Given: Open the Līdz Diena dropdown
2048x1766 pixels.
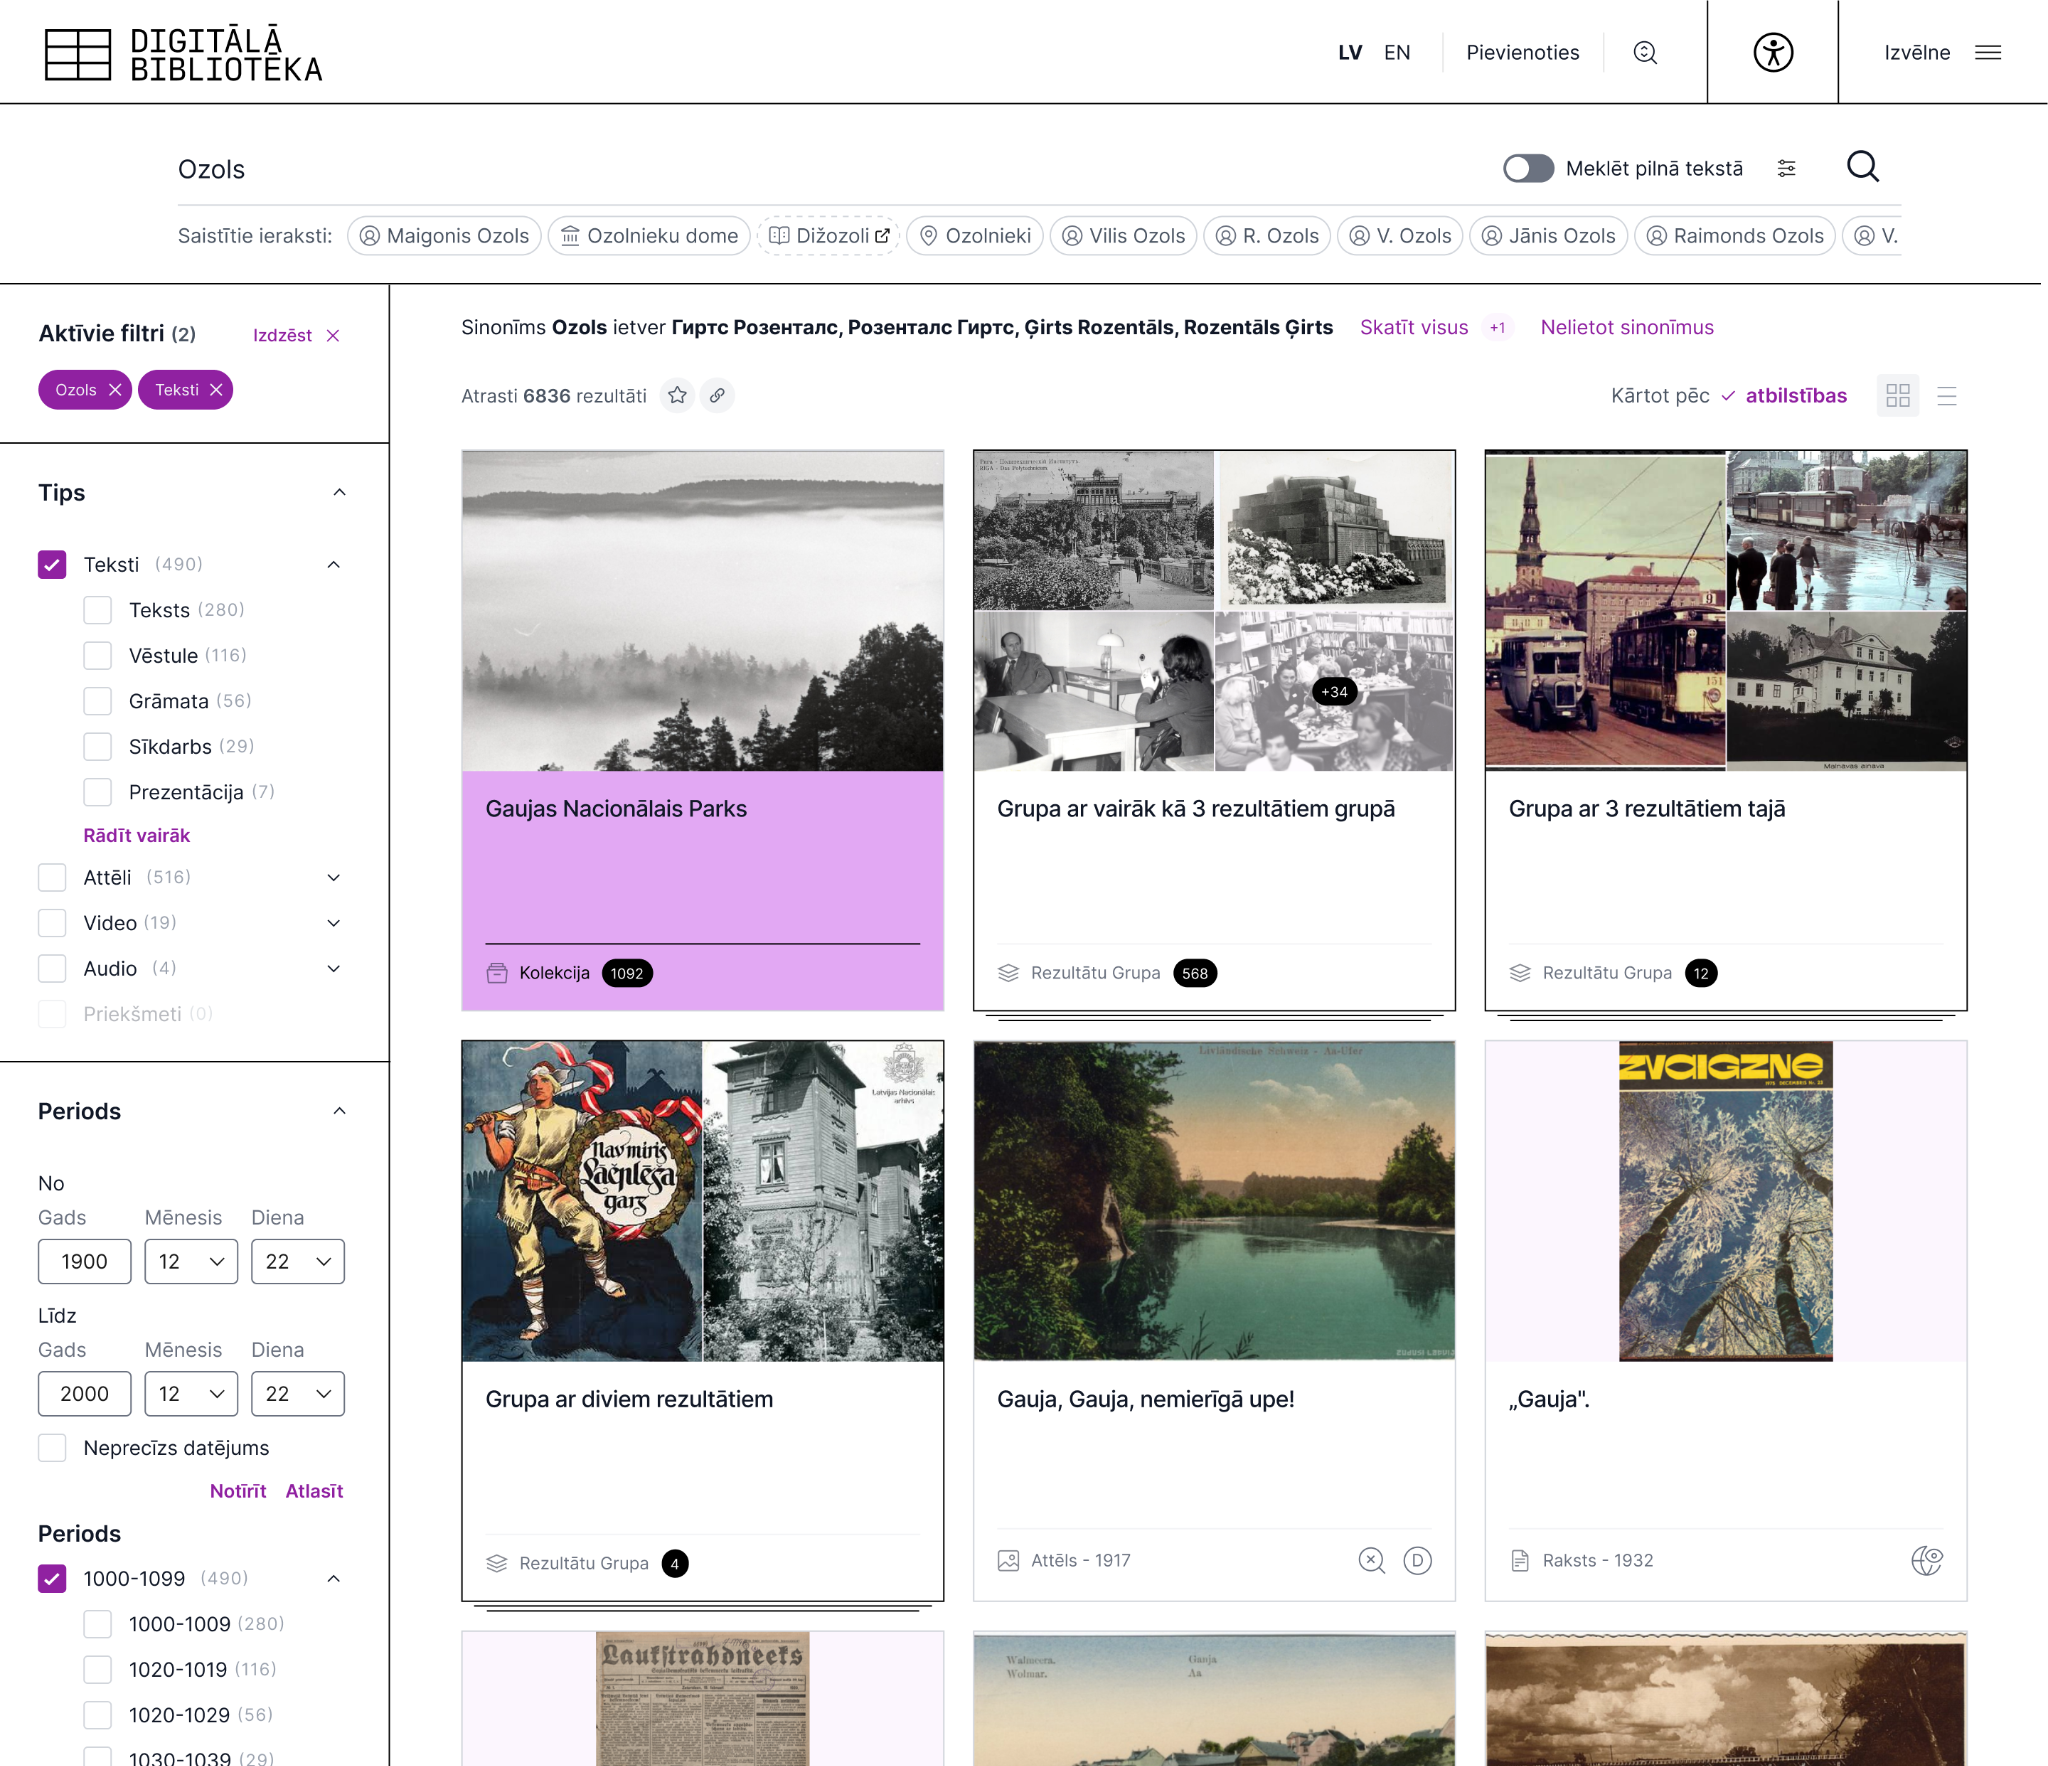Looking at the screenshot, I should coord(298,1394).
